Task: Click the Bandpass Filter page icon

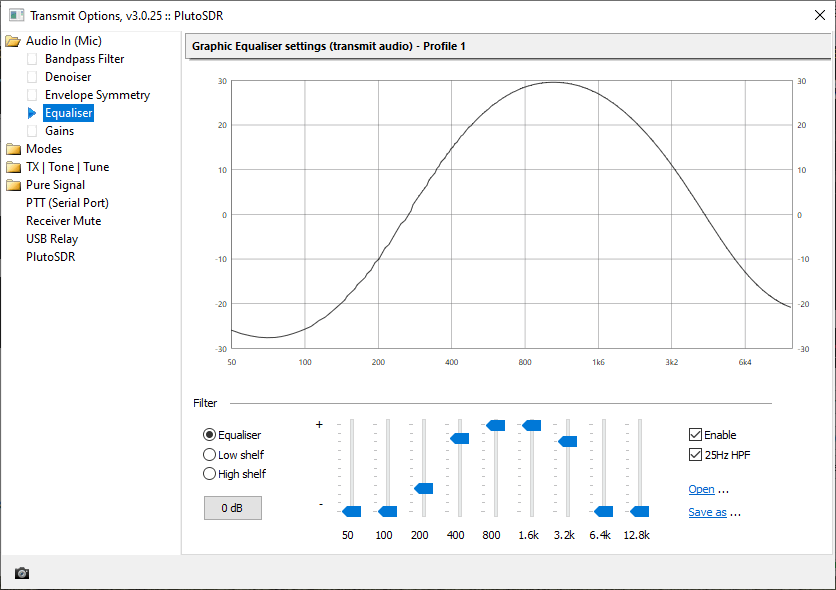Action: pos(32,59)
